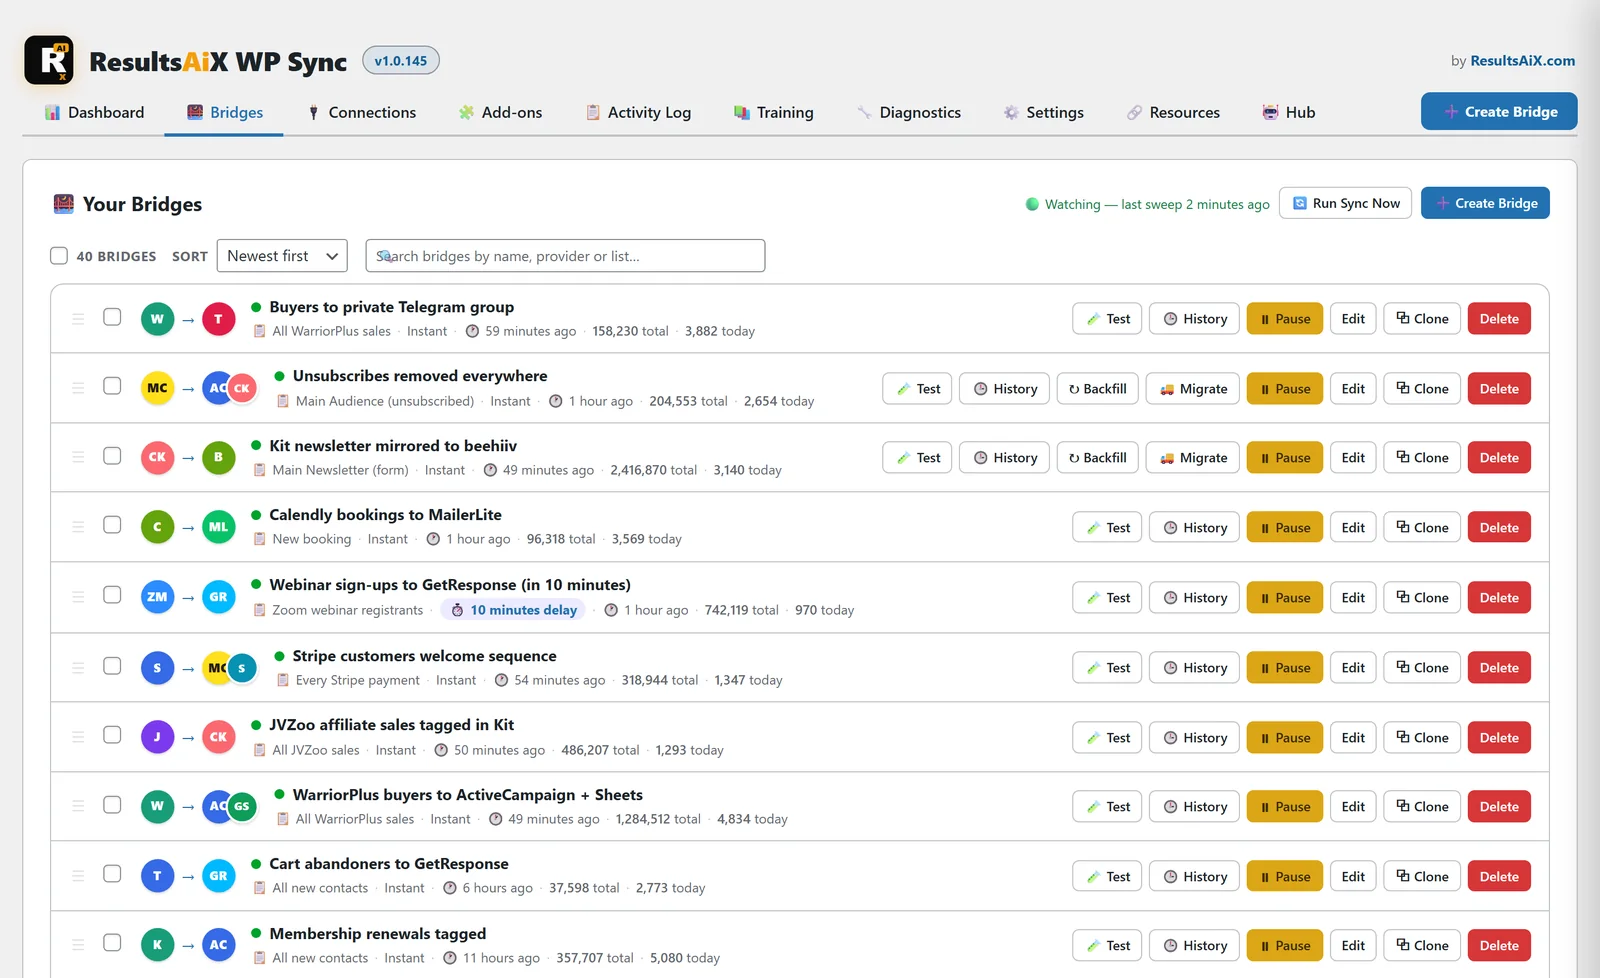Click the GS avatar in WarriorPlus buyers to ActiveCampaign row
The image size is (1600, 978).
[x=242, y=806]
